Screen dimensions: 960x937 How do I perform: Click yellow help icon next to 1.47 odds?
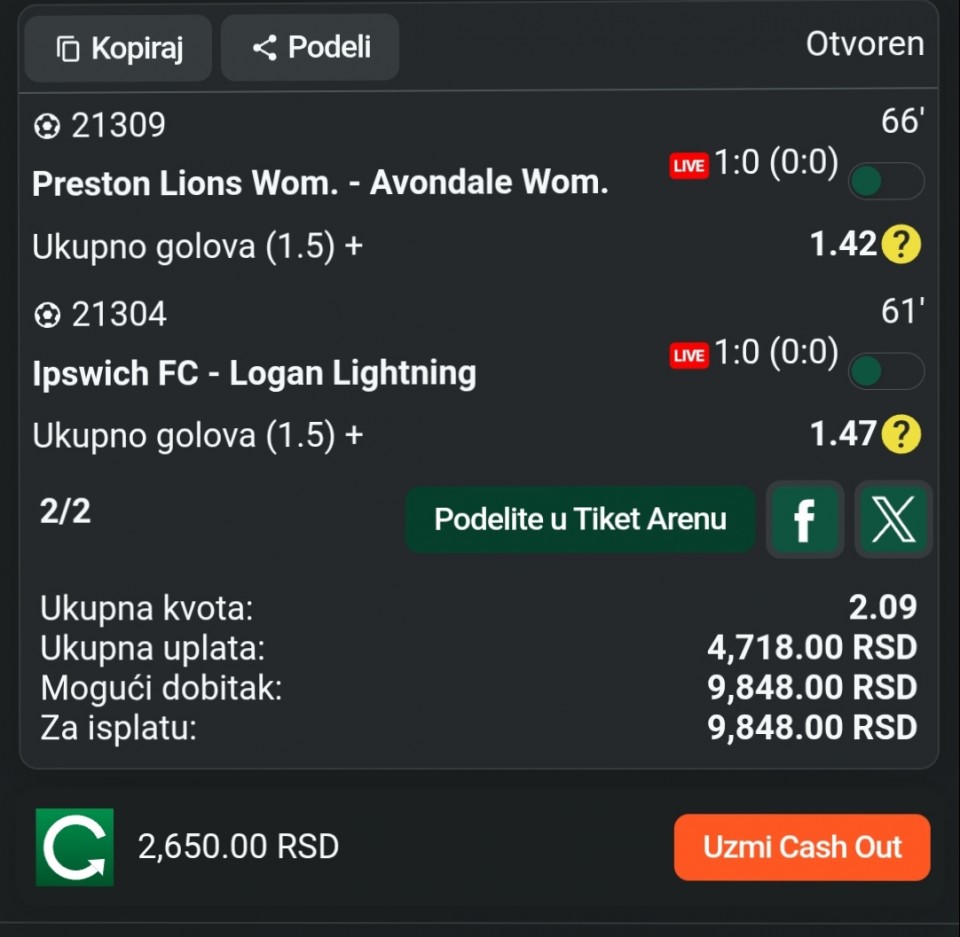tap(900, 434)
